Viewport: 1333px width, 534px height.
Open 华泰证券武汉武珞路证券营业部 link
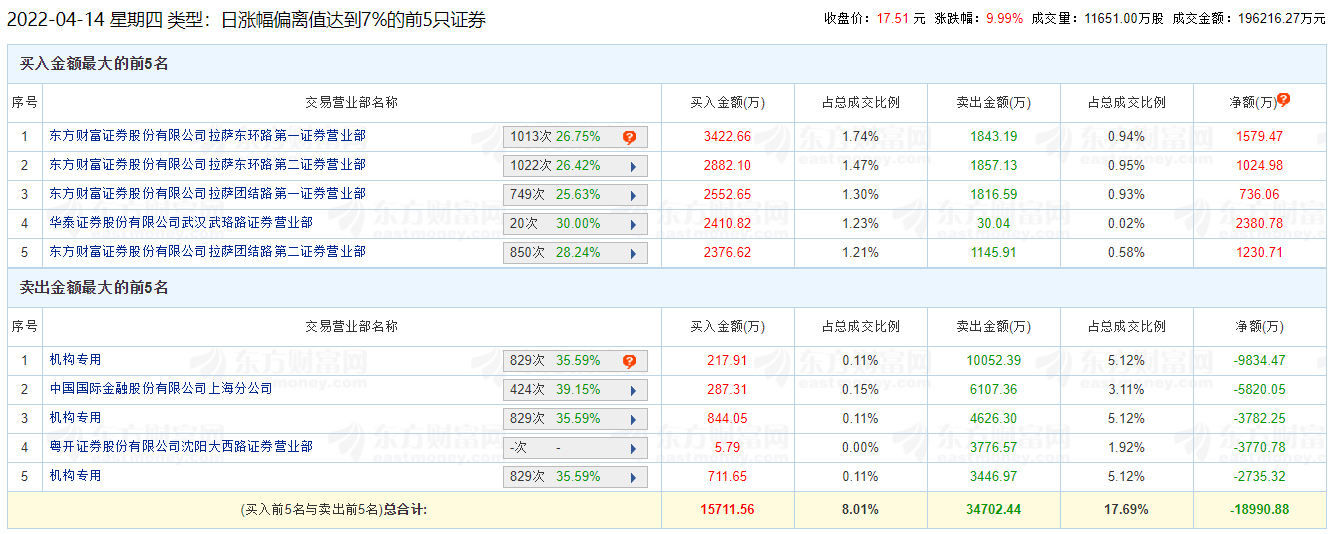181,222
